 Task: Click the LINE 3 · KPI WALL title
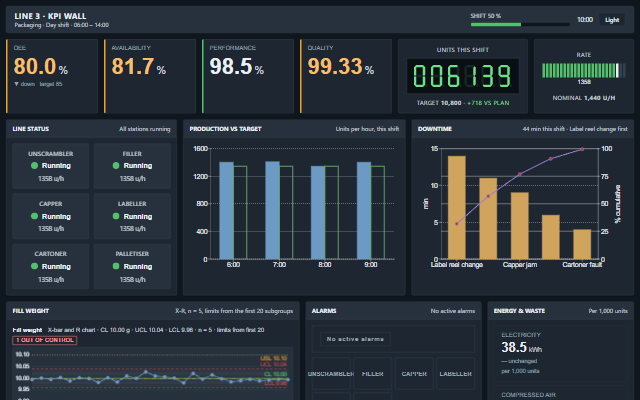pyautogui.click(x=50, y=16)
